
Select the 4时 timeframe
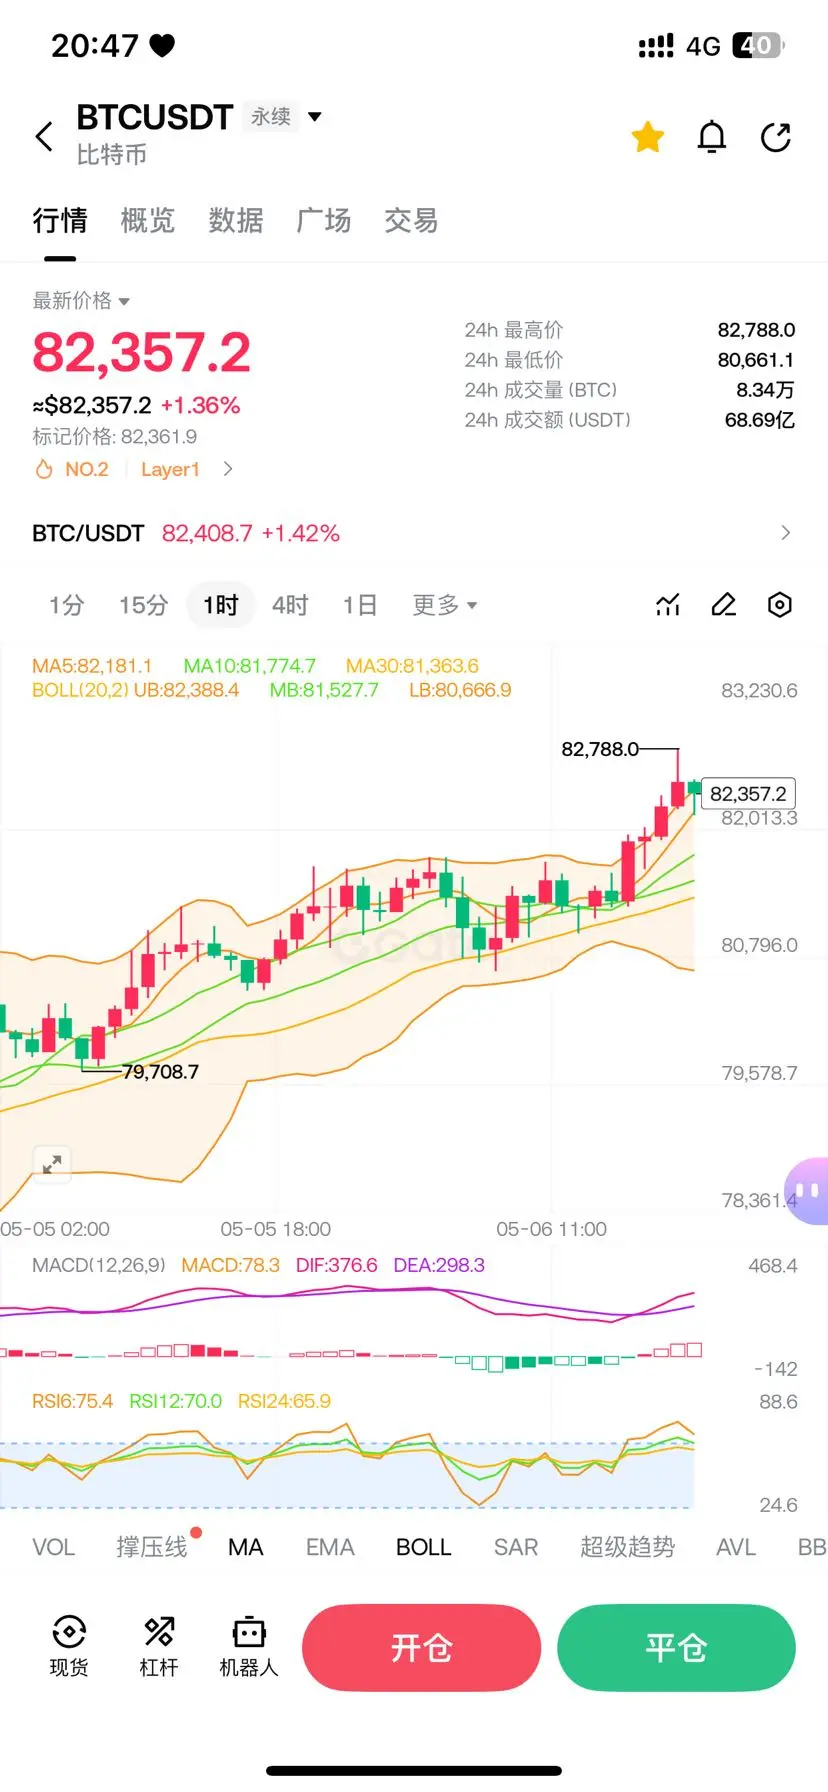click(290, 605)
